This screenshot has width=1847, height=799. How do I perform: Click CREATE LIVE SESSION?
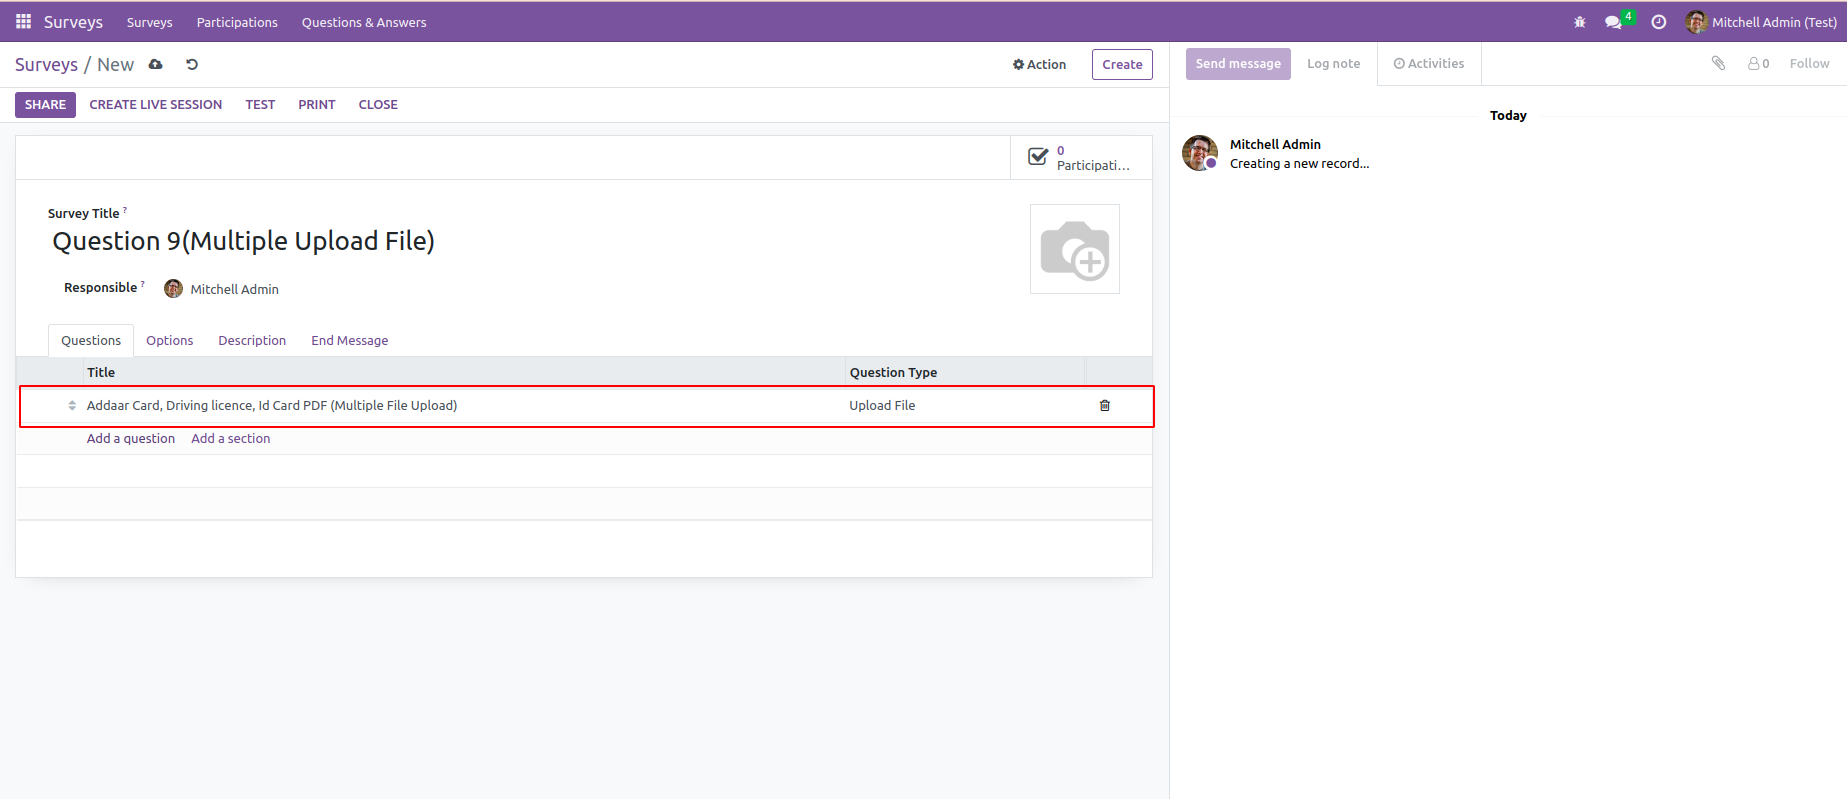(156, 104)
